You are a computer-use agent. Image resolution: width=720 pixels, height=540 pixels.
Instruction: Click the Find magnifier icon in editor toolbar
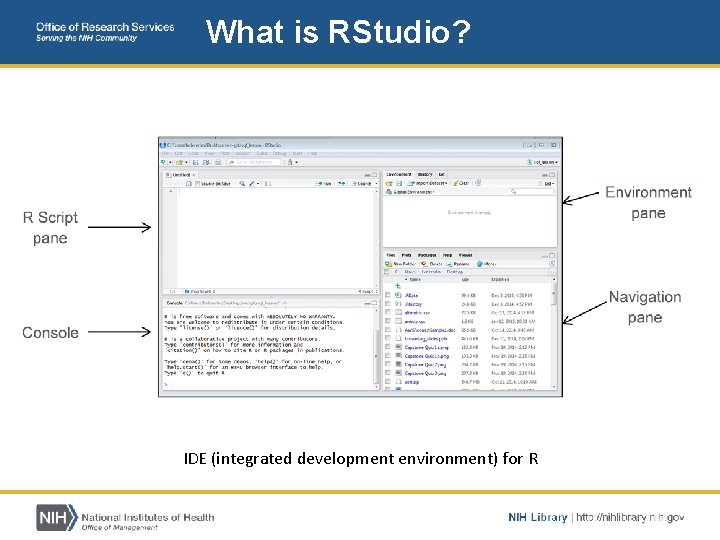tap(242, 184)
